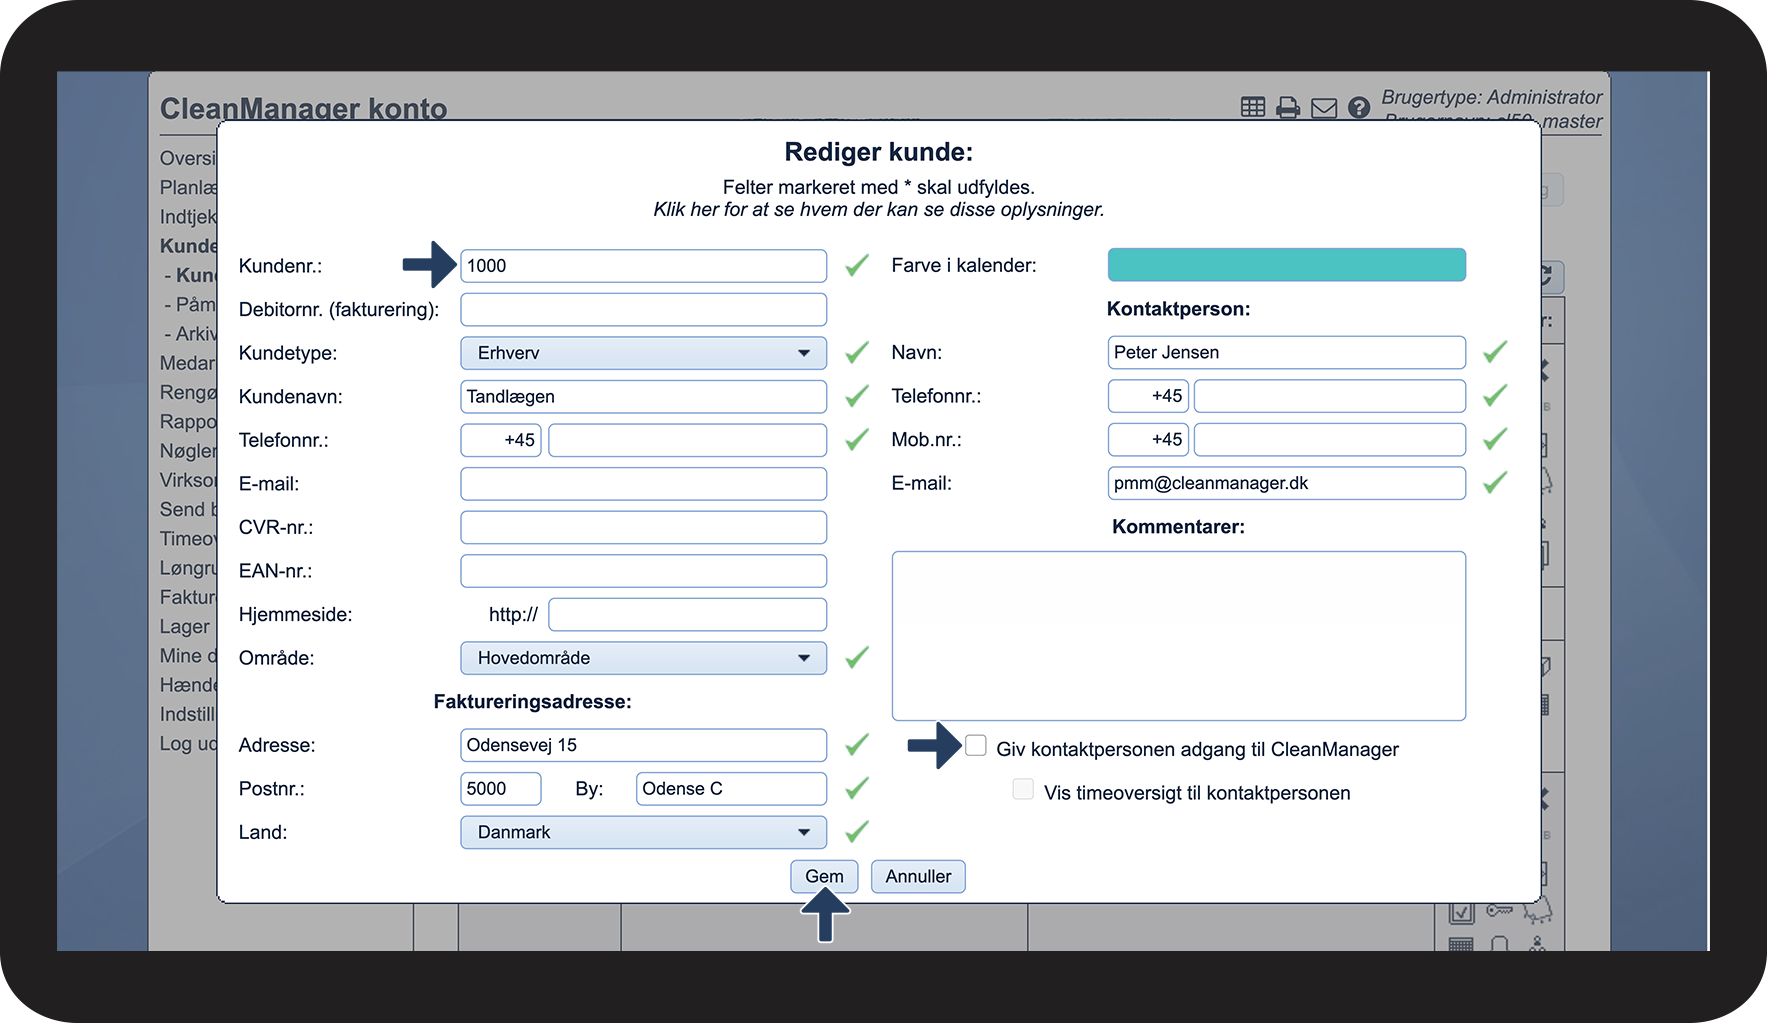The image size is (1767, 1023).
Task: Open Indstillinger item in the sidebar
Action: pos(188,714)
